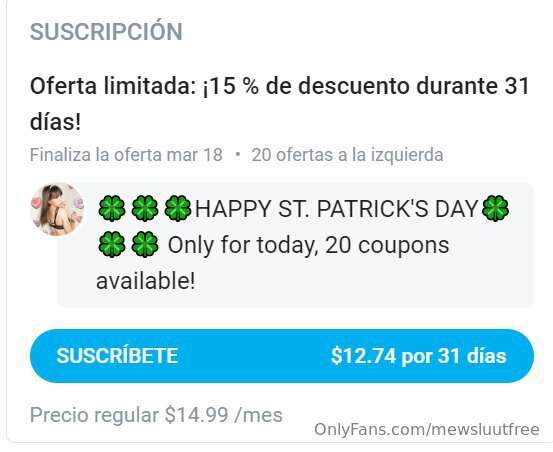Click the first clover emoji before 'Only for today'
Viewport: 553px width, 452px height.
coord(111,244)
